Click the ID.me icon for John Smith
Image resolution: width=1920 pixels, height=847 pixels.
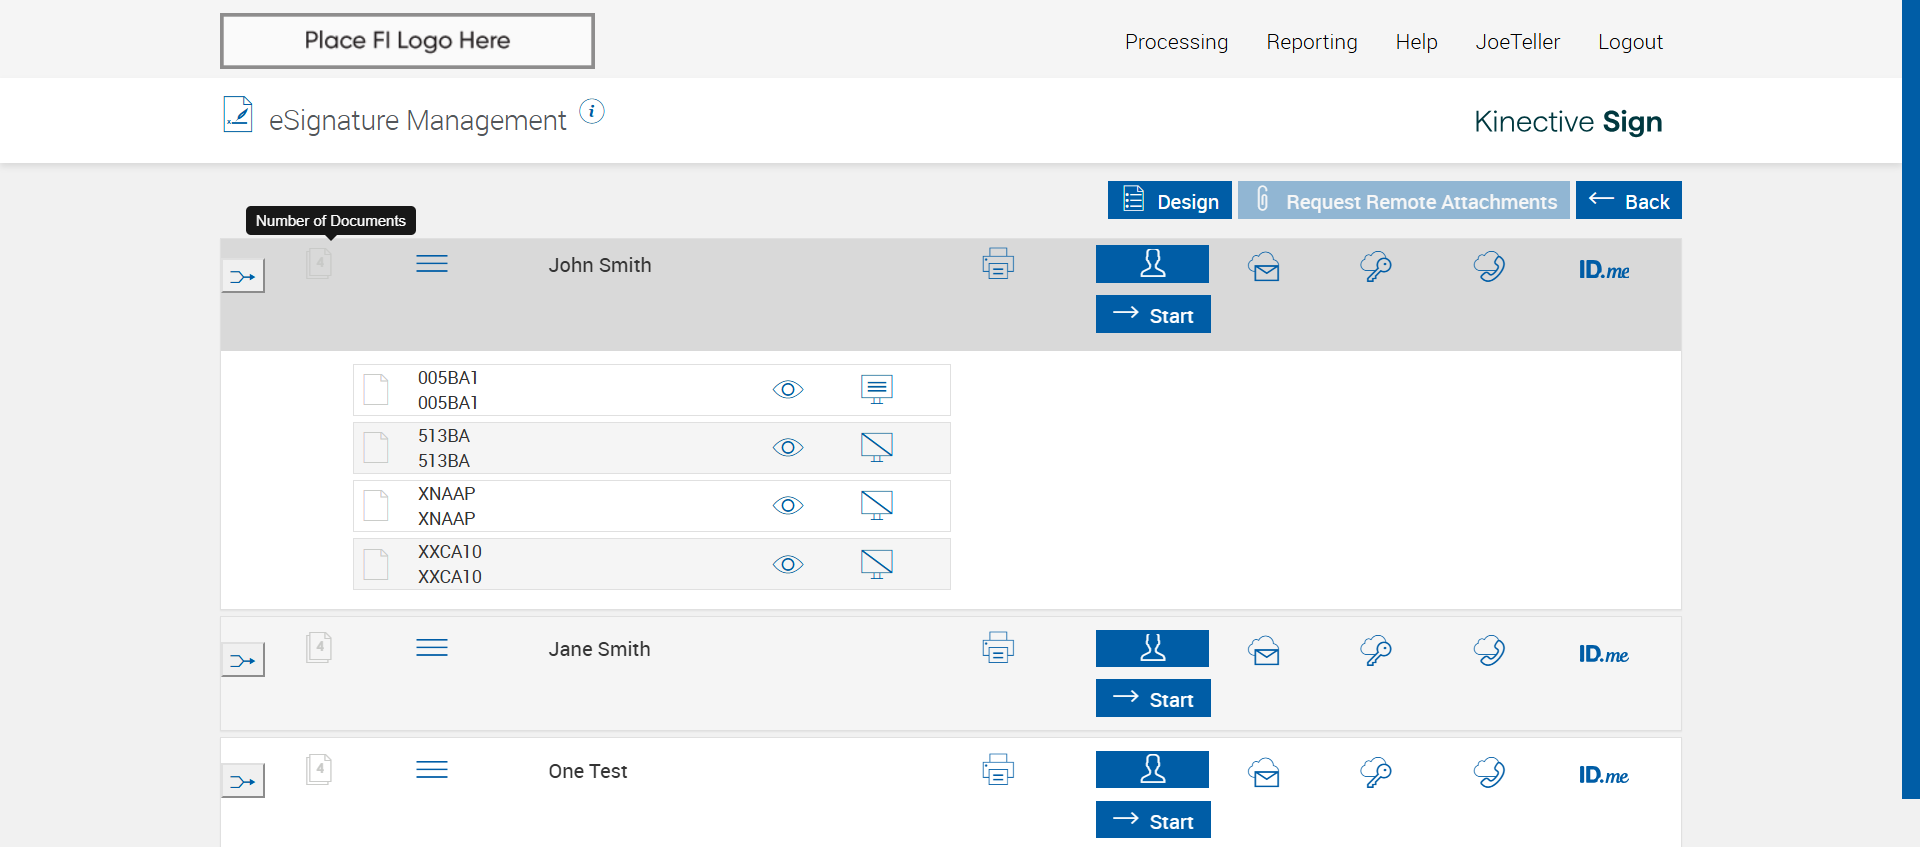point(1604,270)
